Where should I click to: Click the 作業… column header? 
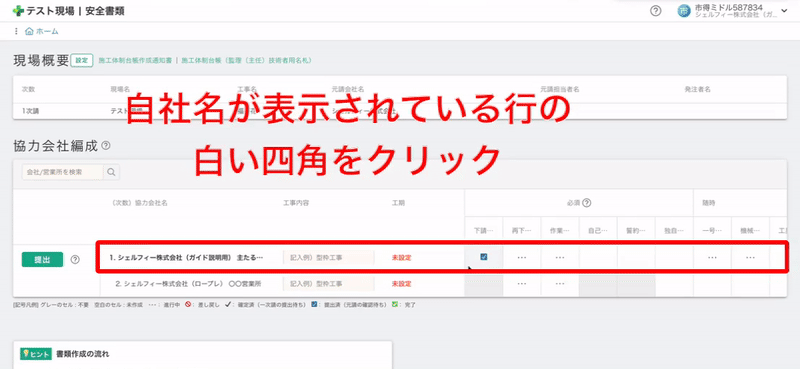[560, 231]
